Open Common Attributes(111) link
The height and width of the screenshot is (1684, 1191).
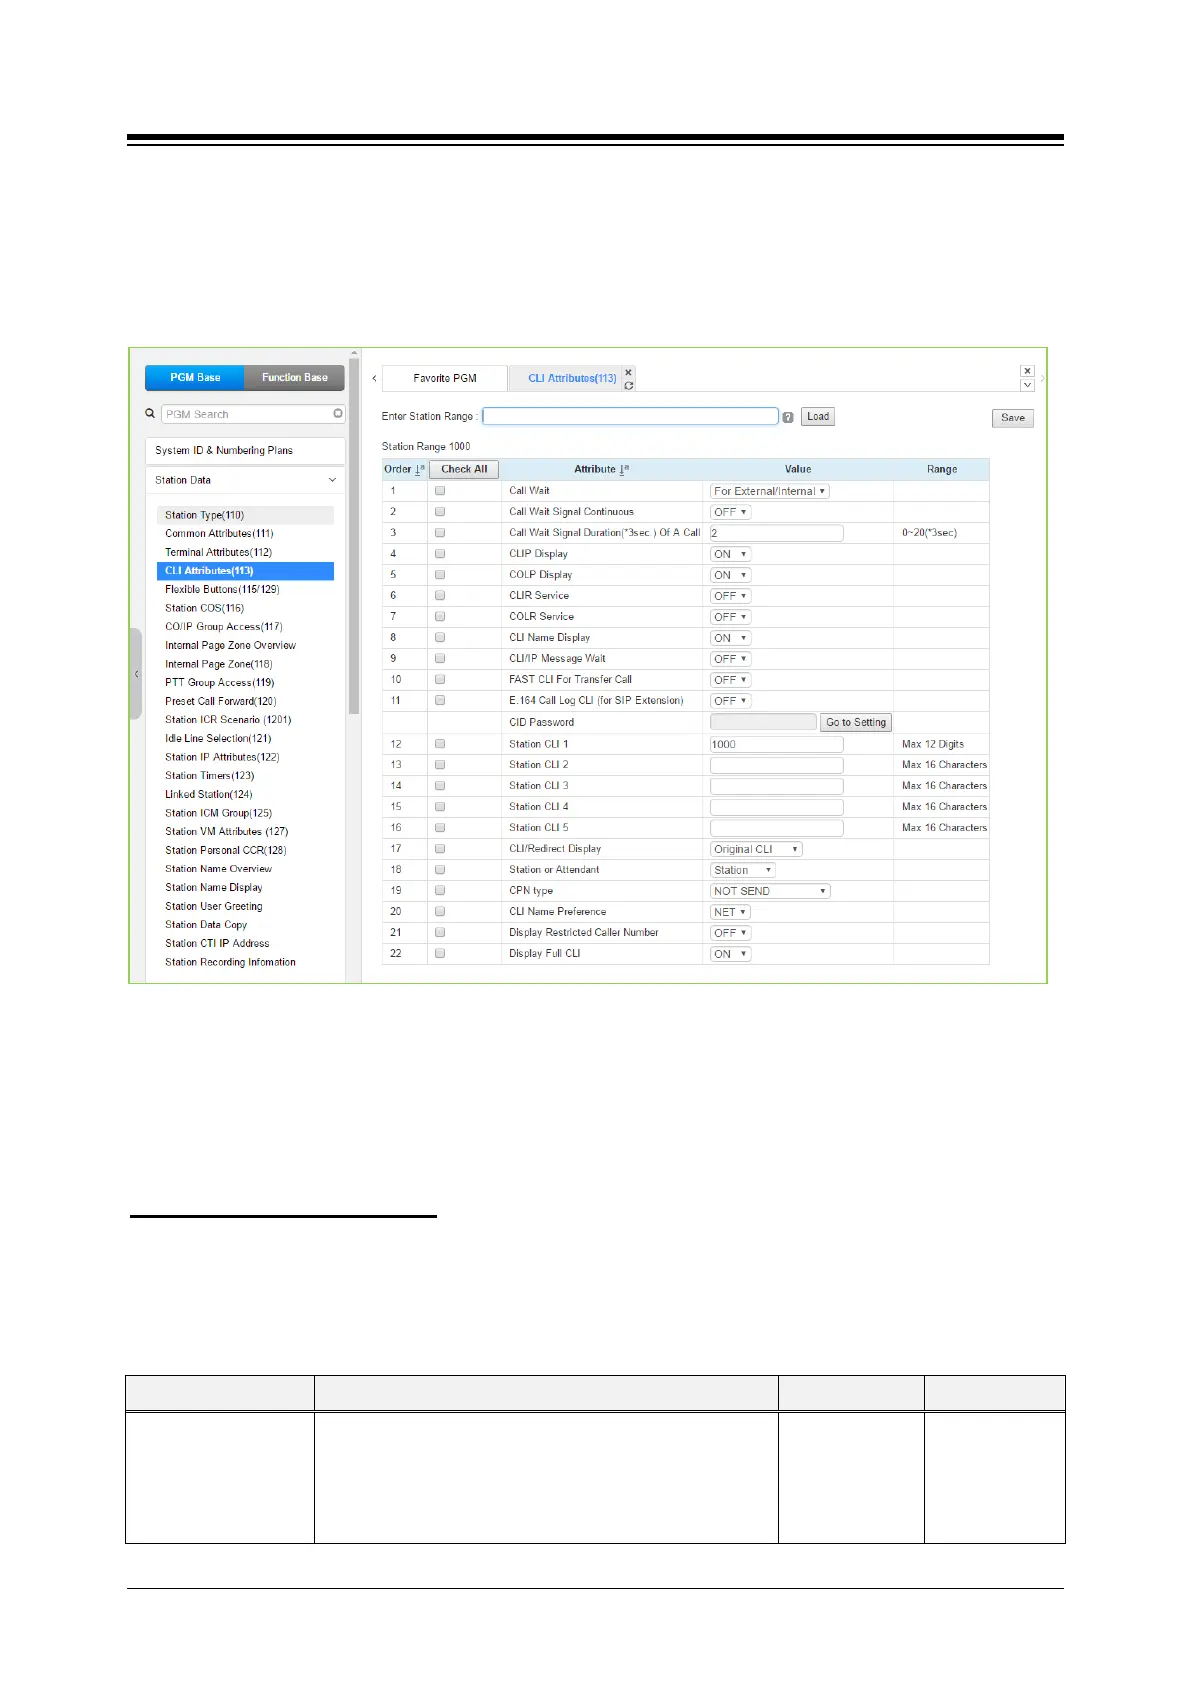[x=219, y=534]
